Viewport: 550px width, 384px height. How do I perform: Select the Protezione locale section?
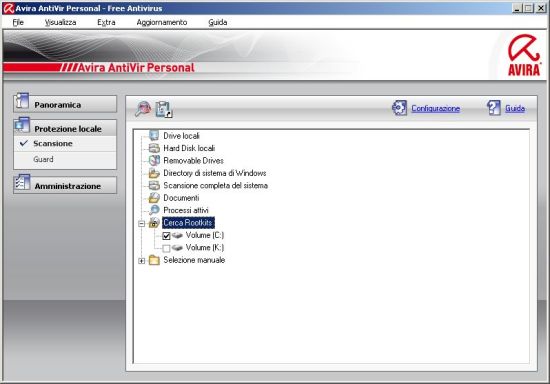click(65, 128)
